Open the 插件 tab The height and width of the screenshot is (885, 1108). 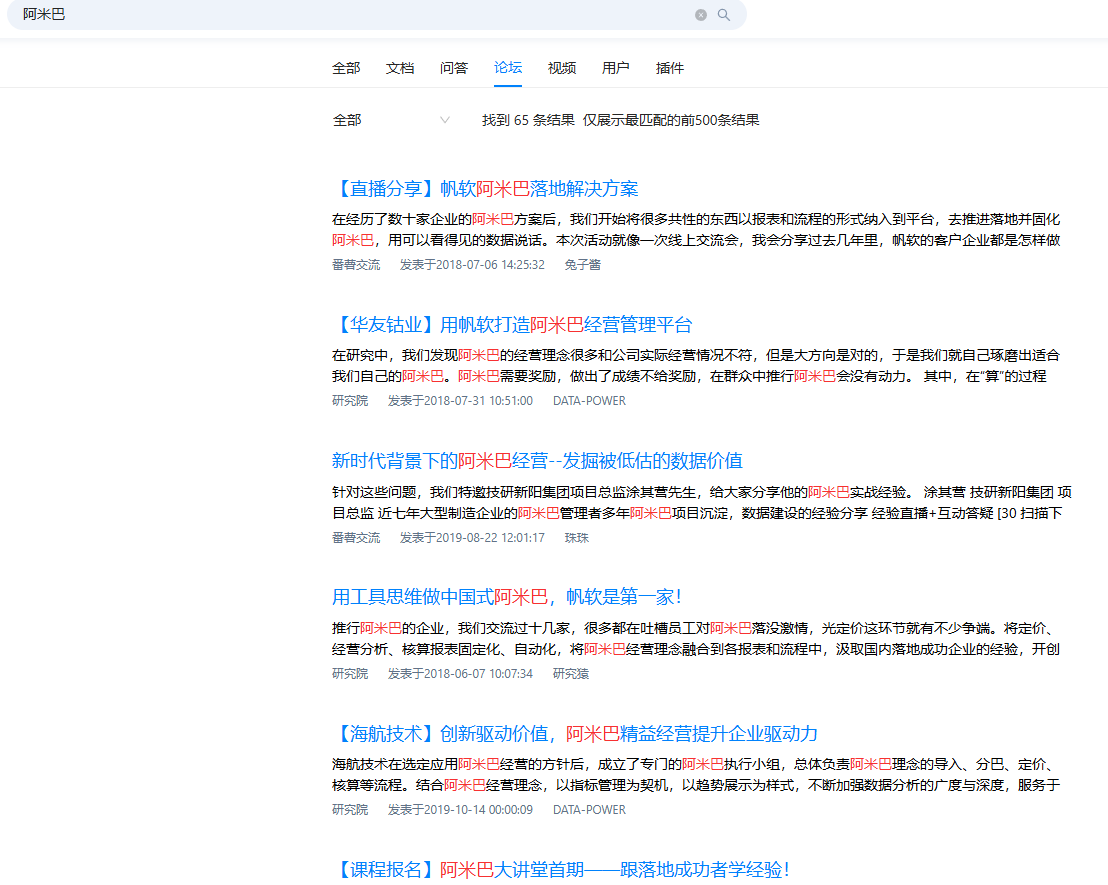coord(670,68)
